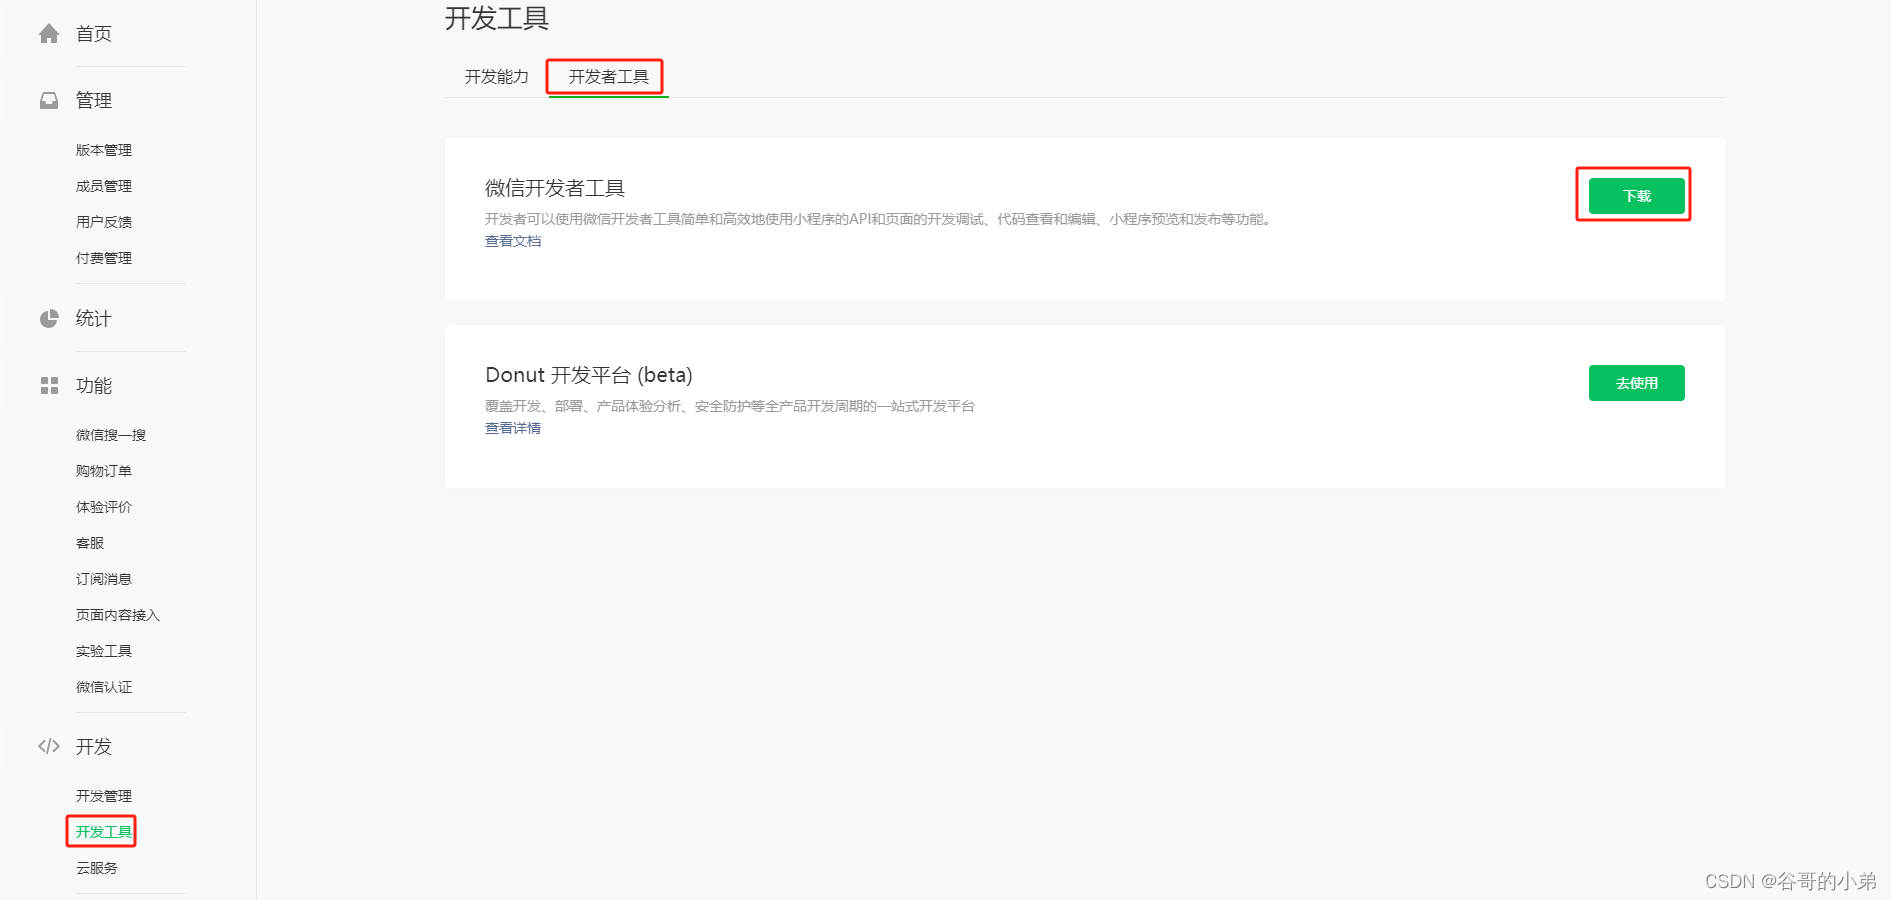The height and width of the screenshot is (900, 1891).
Task: Open the 功能 section heading
Action: pyautogui.click(x=94, y=386)
